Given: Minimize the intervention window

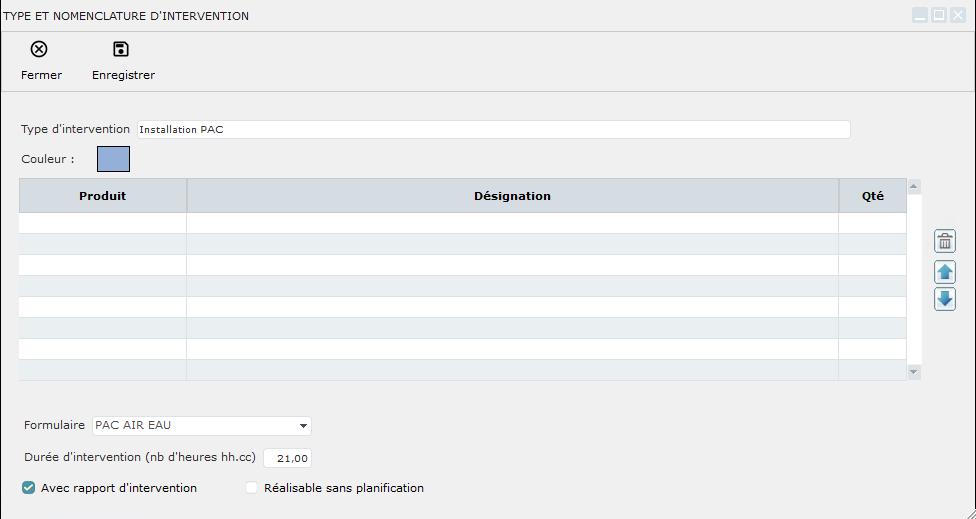Looking at the screenshot, I should pyautogui.click(x=920, y=16).
